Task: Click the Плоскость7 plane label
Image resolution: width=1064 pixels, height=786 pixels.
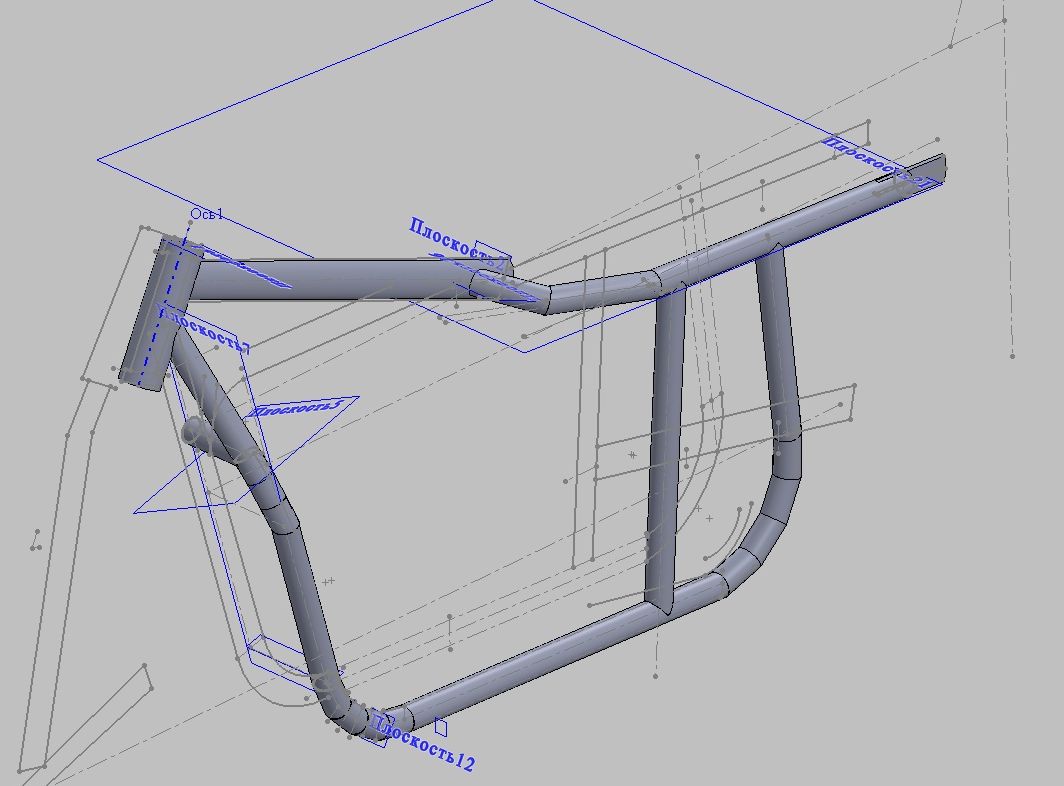Action: pos(207,331)
